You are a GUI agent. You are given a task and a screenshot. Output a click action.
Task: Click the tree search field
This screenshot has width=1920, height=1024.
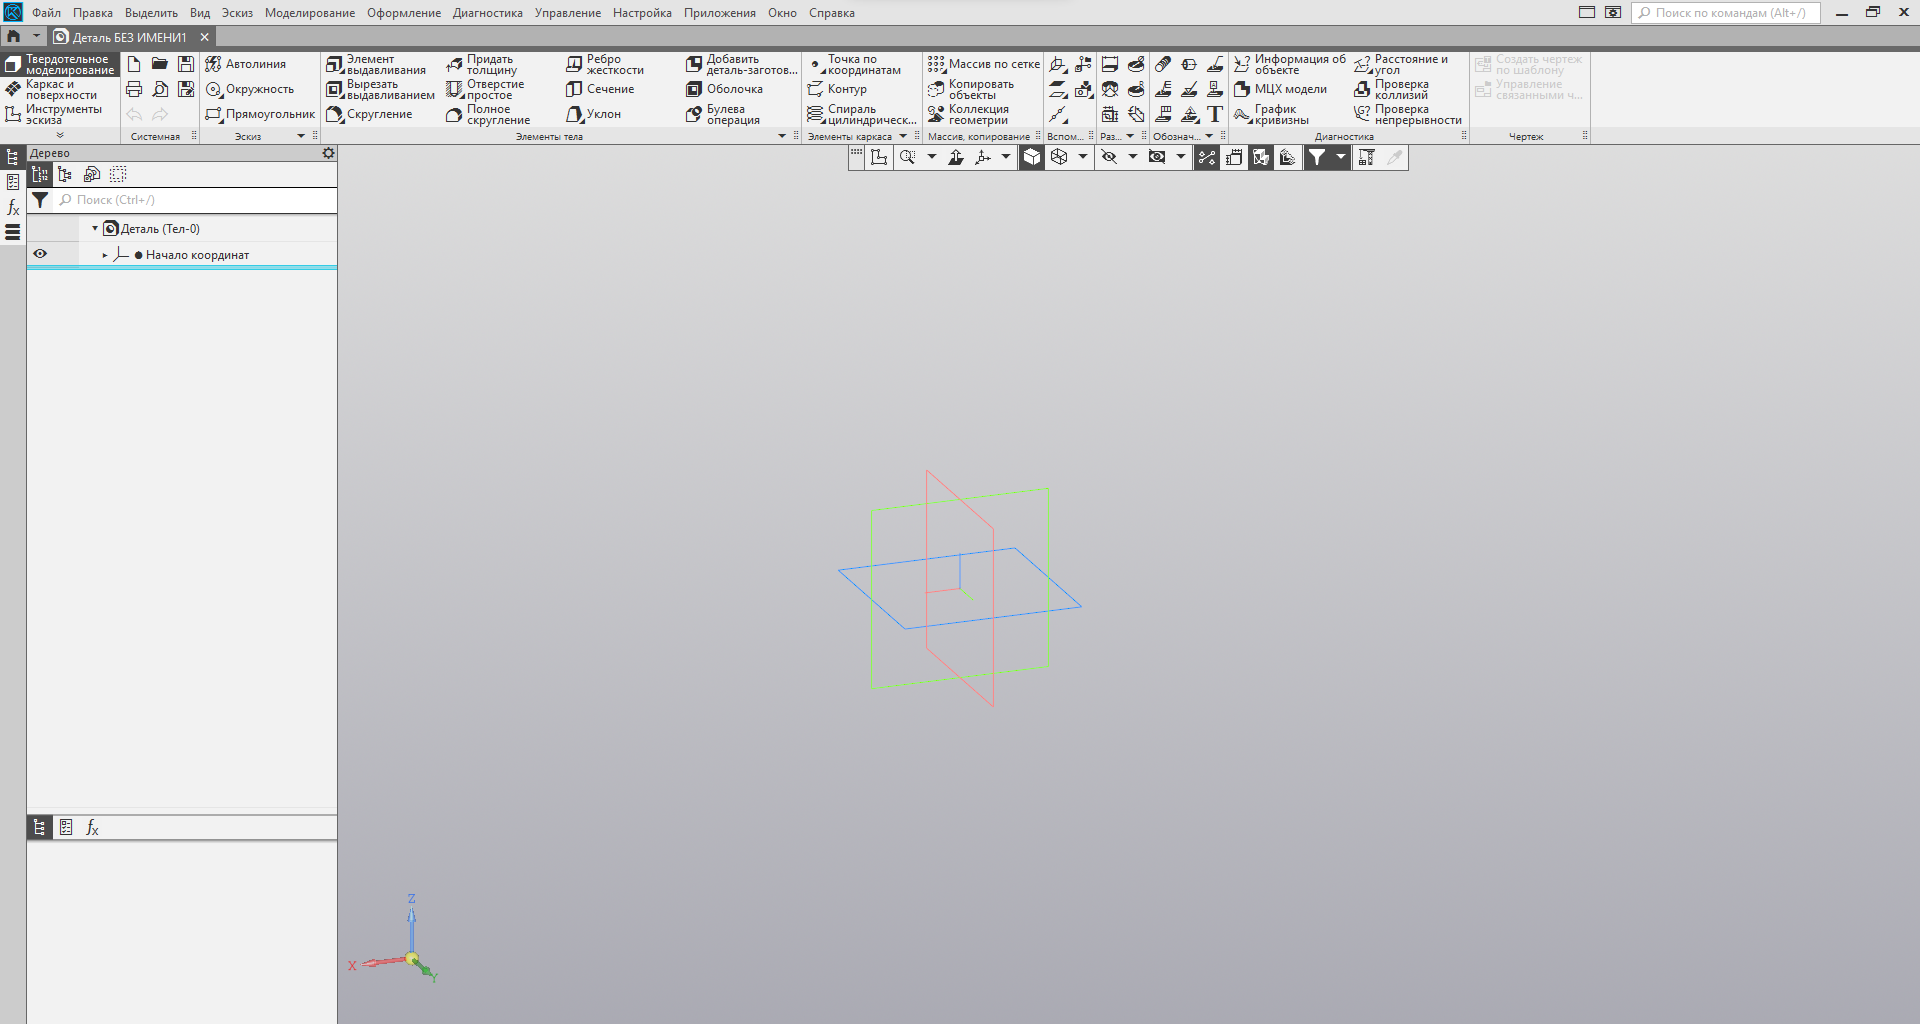195,200
